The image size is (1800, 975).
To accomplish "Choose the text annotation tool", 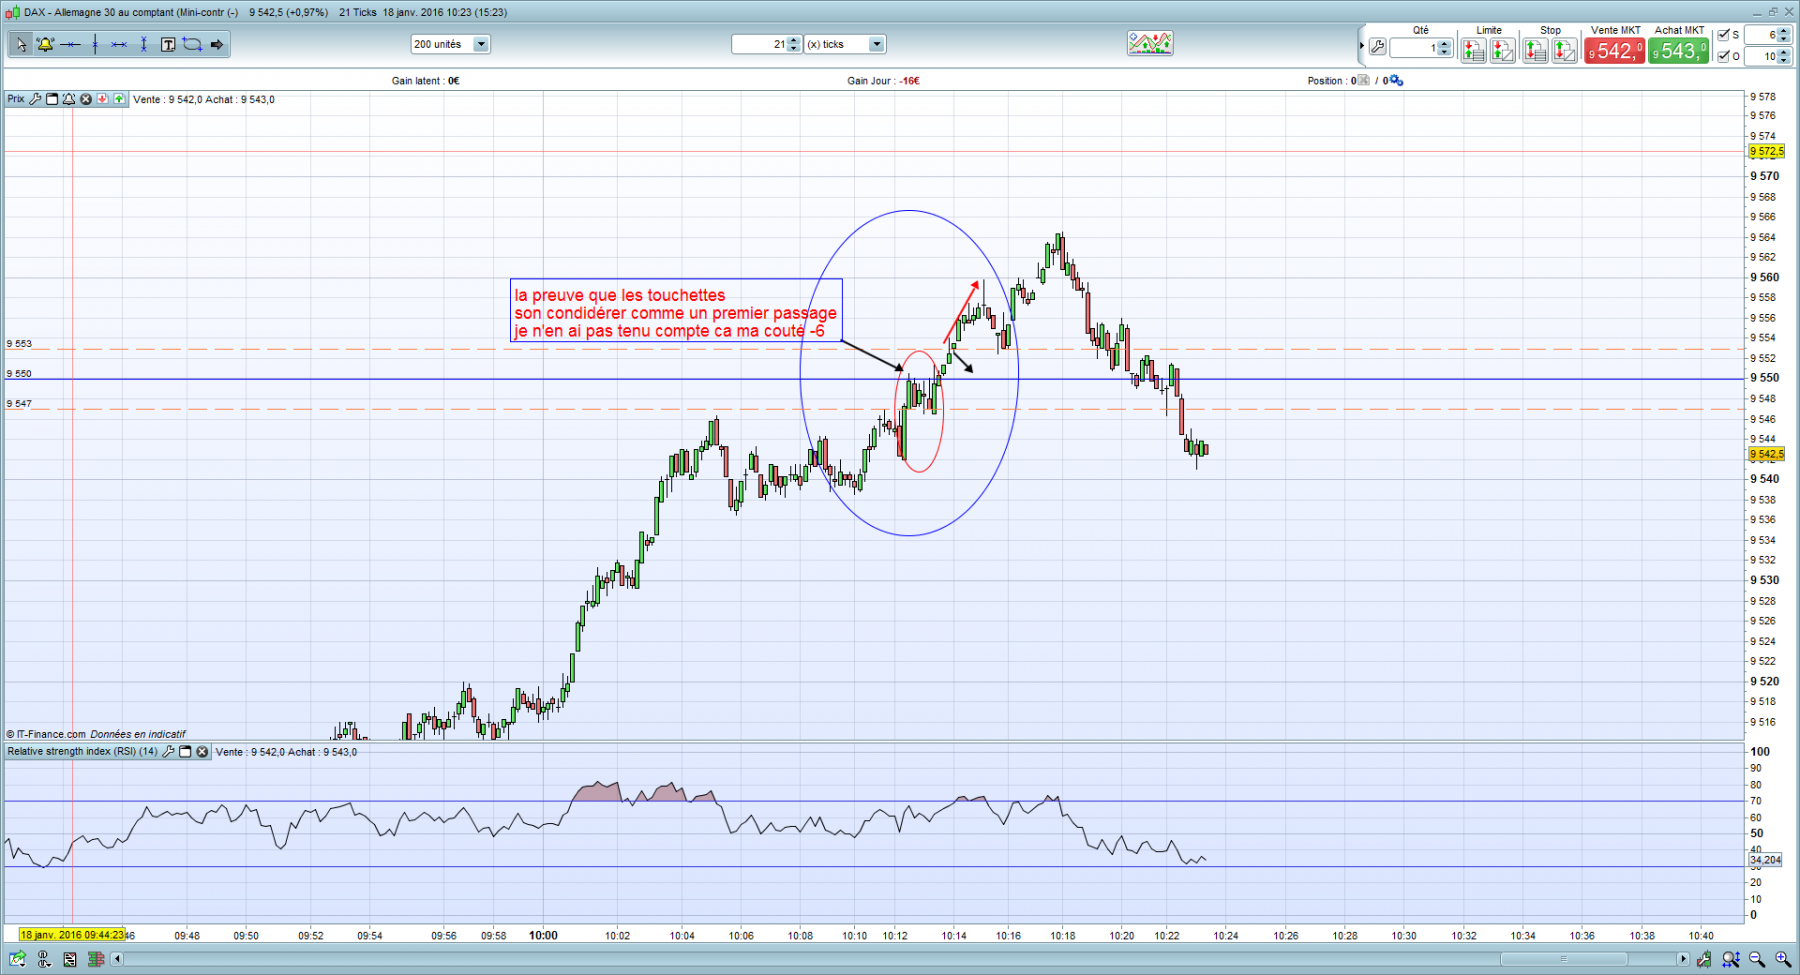I will tap(168, 44).
